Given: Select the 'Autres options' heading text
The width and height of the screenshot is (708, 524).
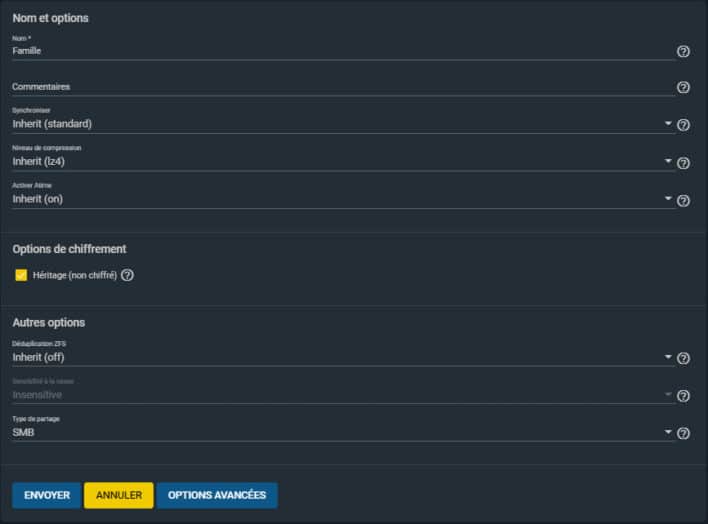Looking at the screenshot, I should point(49,323).
